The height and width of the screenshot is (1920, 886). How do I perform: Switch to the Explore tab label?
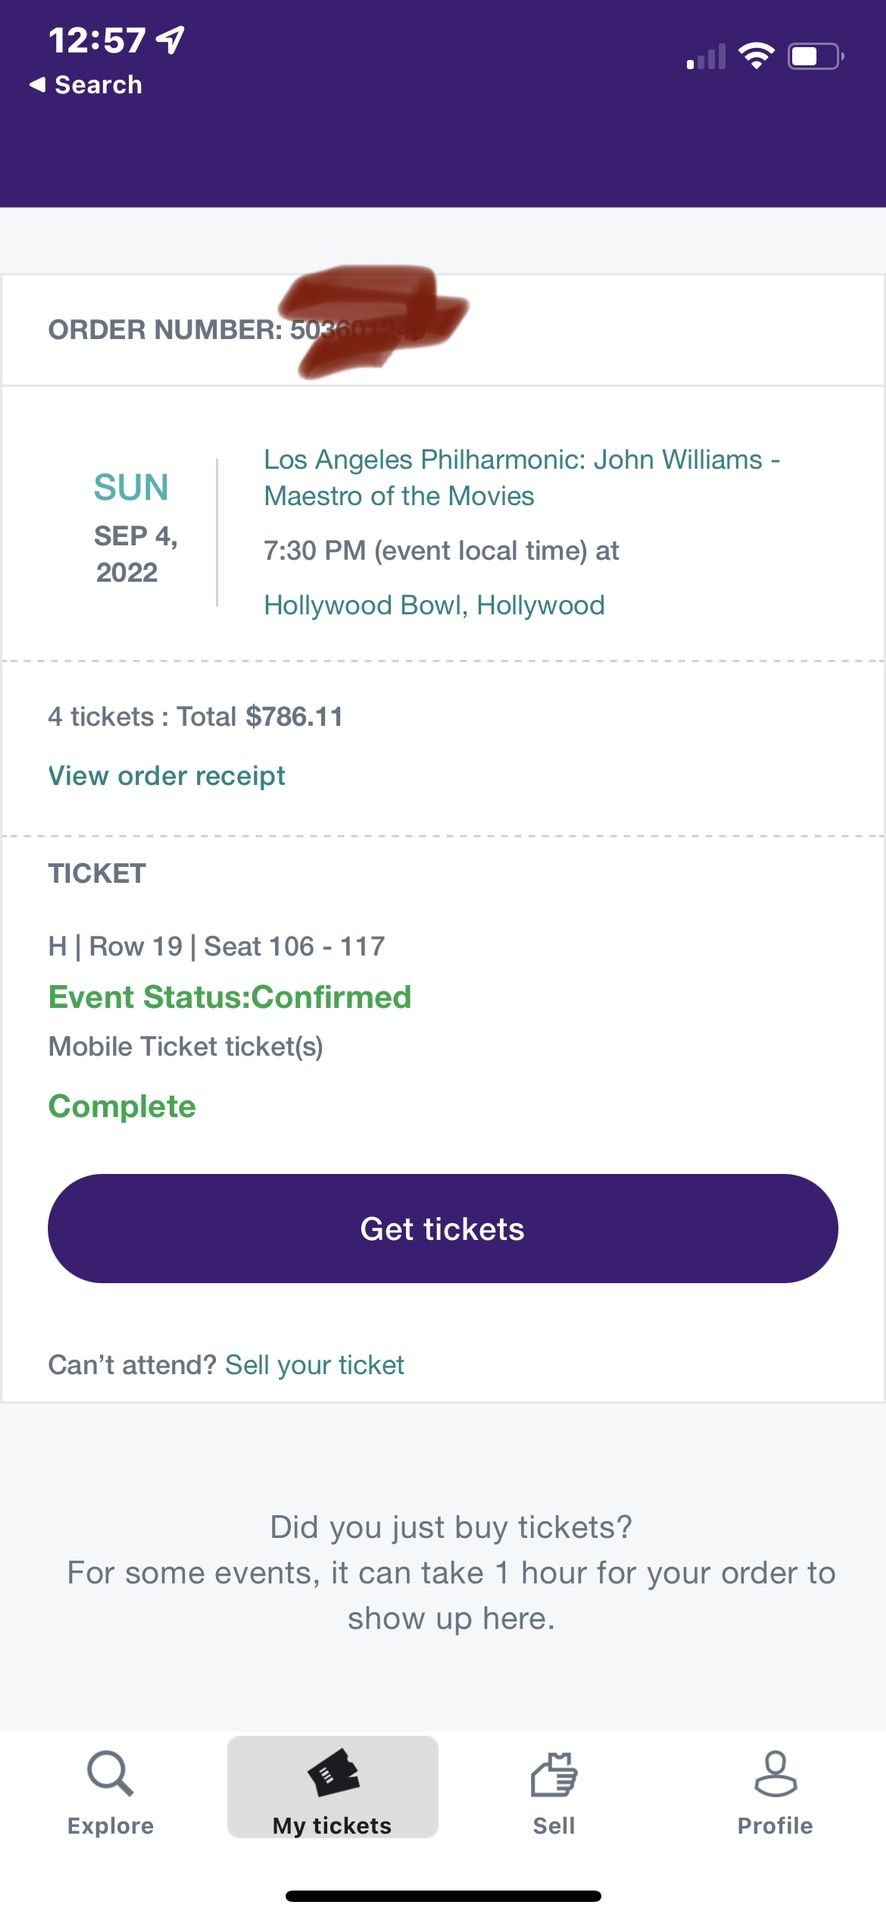[x=110, y=1826]
